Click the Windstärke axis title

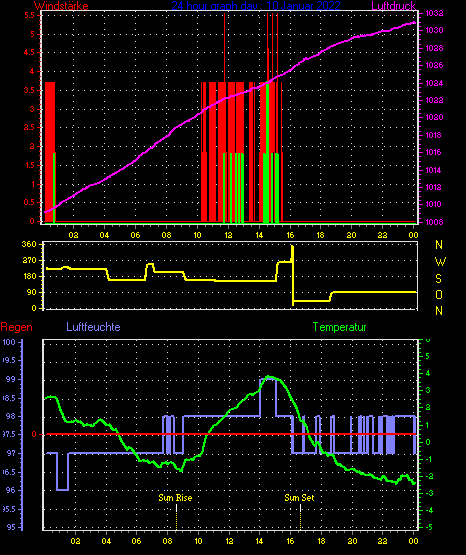click(x=61, y=6)
